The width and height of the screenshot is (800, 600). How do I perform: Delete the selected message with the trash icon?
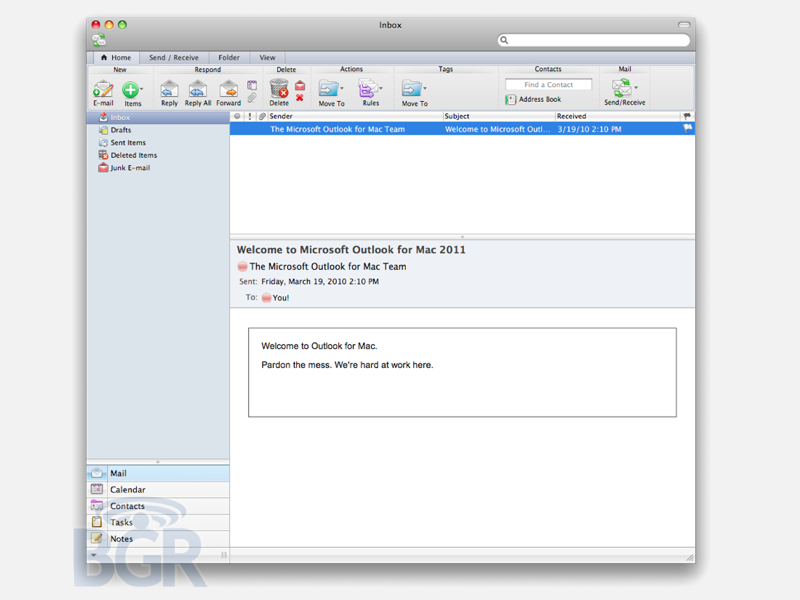[x=279, y=93]
